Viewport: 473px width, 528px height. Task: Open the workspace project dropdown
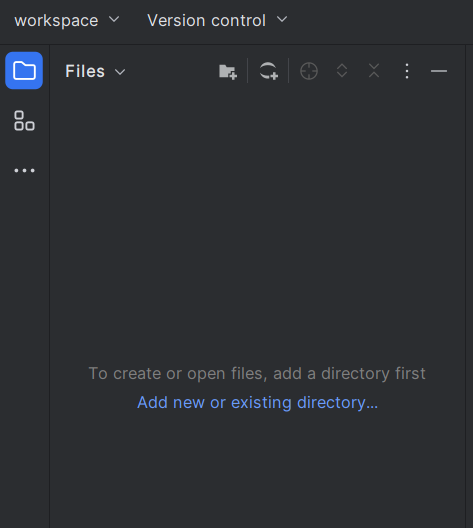click(67, 20)
